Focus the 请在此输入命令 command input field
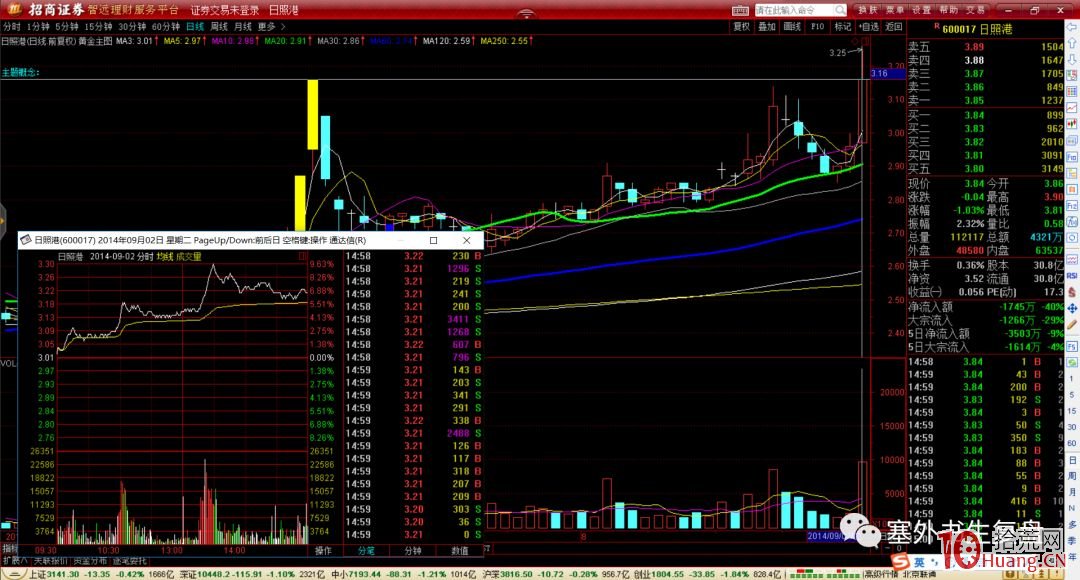 click(794, 10)
